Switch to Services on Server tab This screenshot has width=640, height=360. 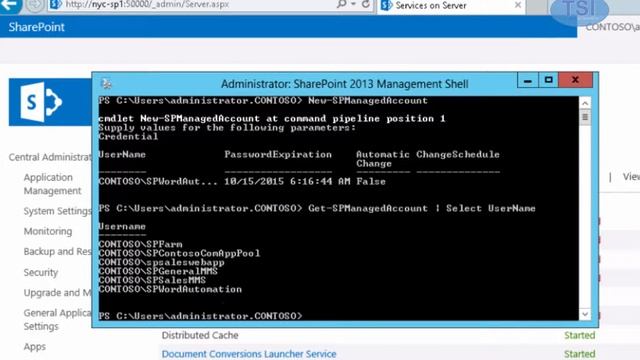[431, 6]
